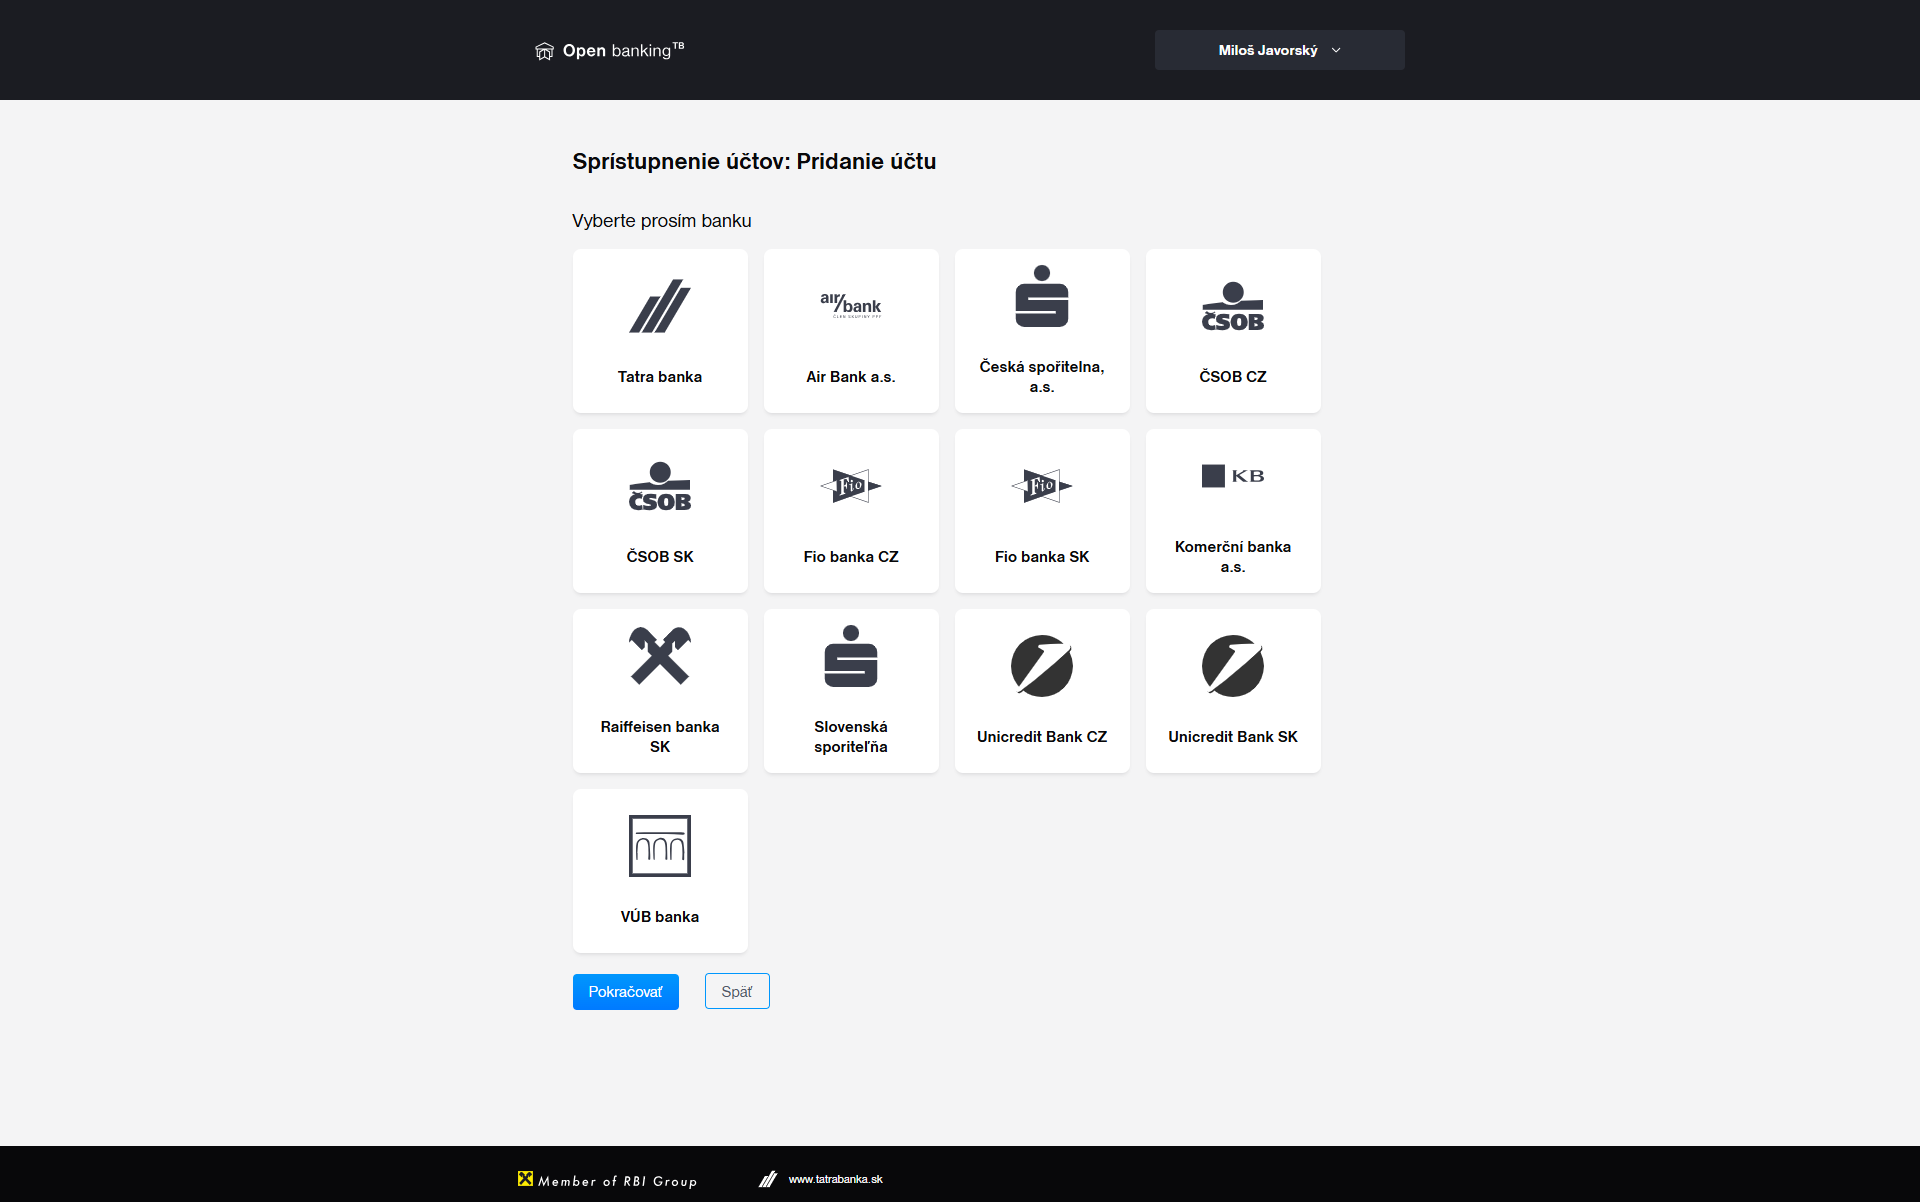
Task: Open the Miloš Javorský user dropdown
Action: (1280, 50)
